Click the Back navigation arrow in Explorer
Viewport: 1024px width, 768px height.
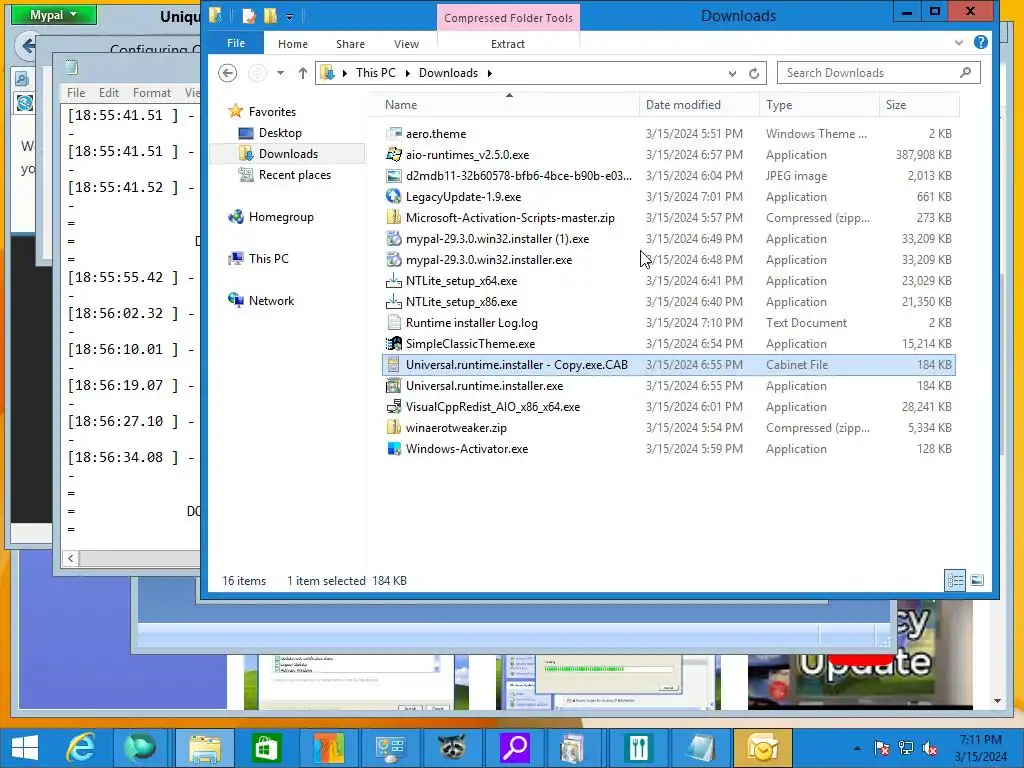point(227,72)
